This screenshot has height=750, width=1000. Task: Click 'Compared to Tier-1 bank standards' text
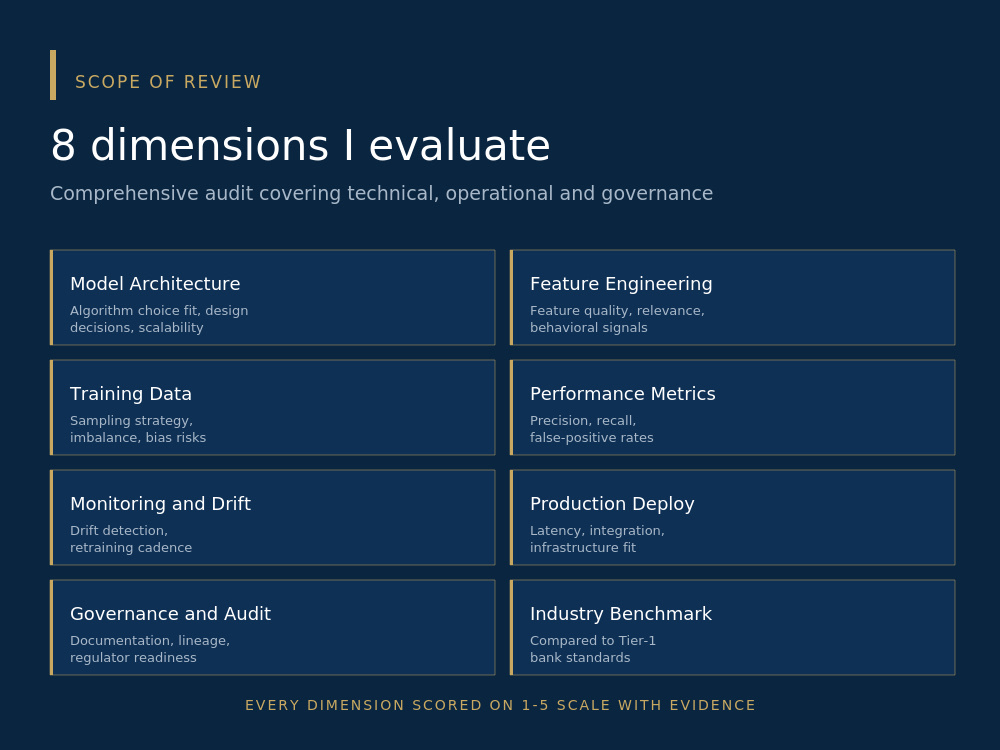click(x=593, y=649)
